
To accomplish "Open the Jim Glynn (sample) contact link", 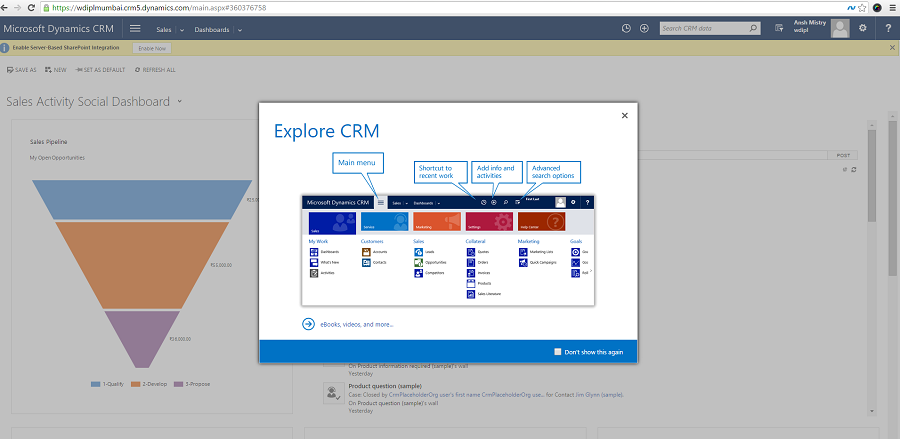I will coord(598,395).
